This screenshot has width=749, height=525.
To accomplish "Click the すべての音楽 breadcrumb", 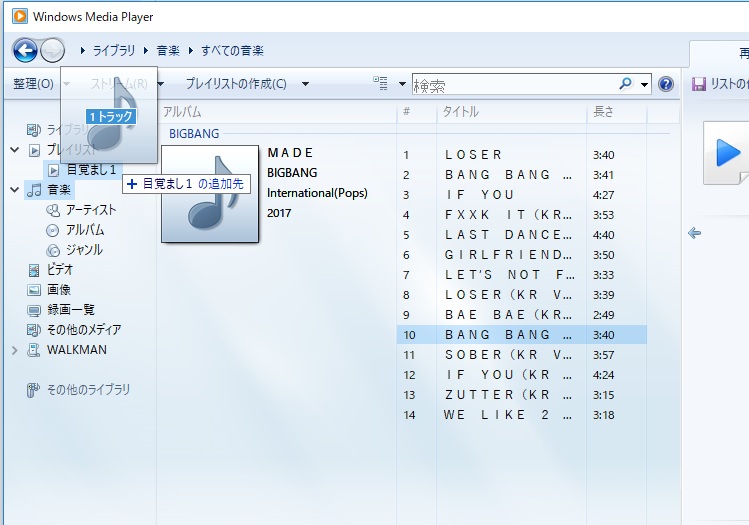I will [232, 50].
